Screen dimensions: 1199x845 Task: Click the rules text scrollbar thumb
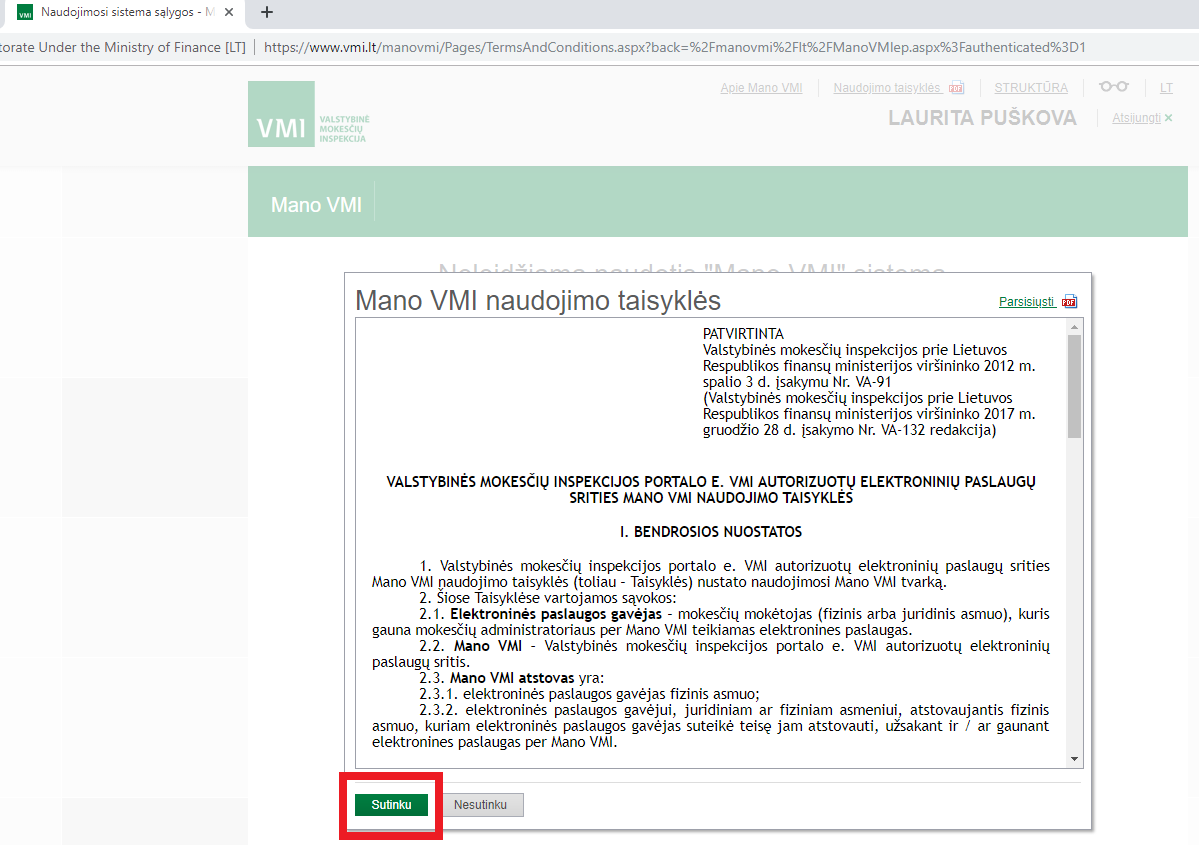pos(1074,387)
